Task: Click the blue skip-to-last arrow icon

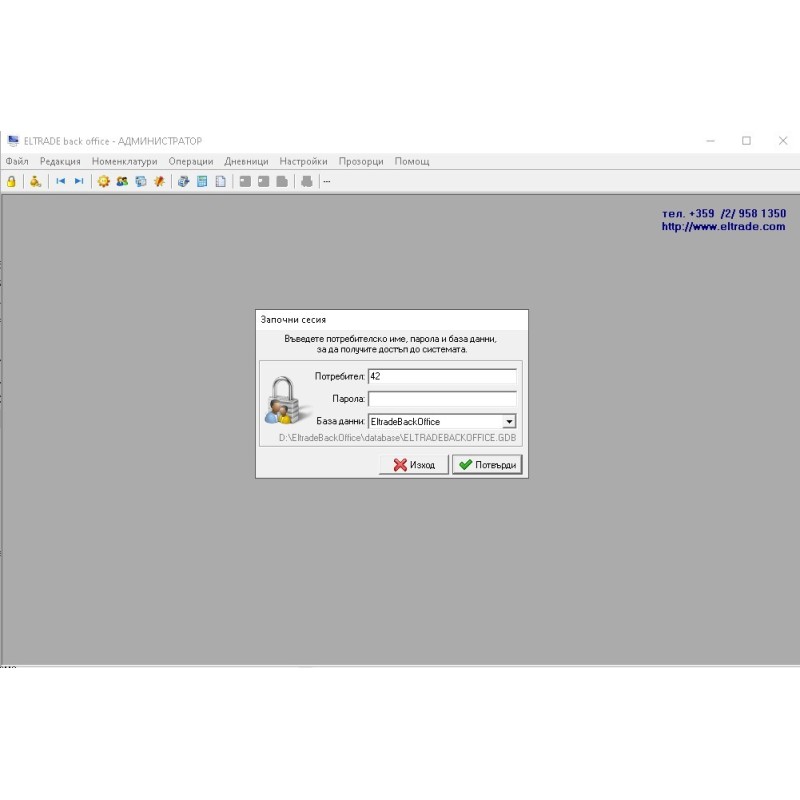Action: click(x=79, y=181)
